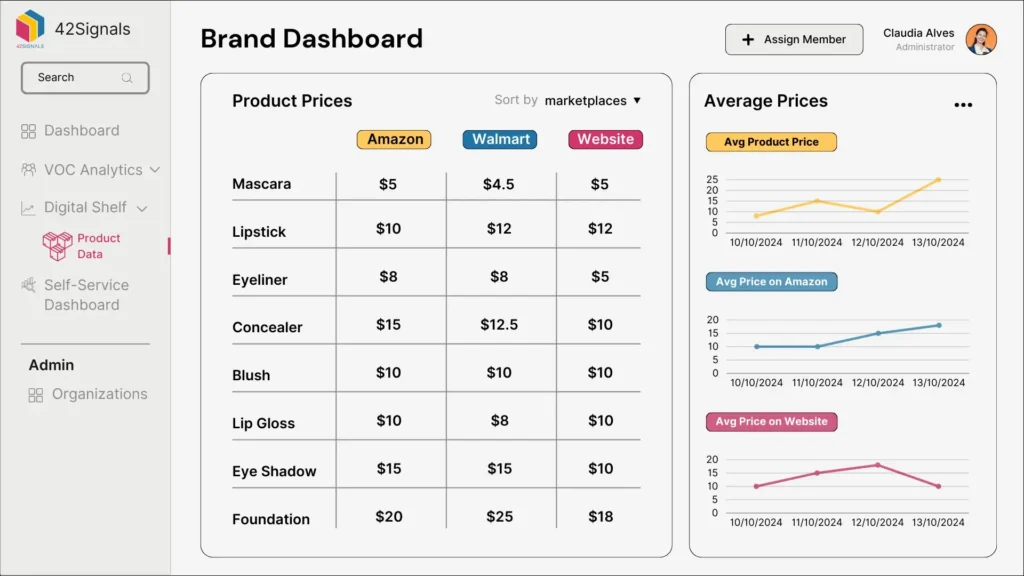Open the Average Prices three-dot menu

pos(963,104)
